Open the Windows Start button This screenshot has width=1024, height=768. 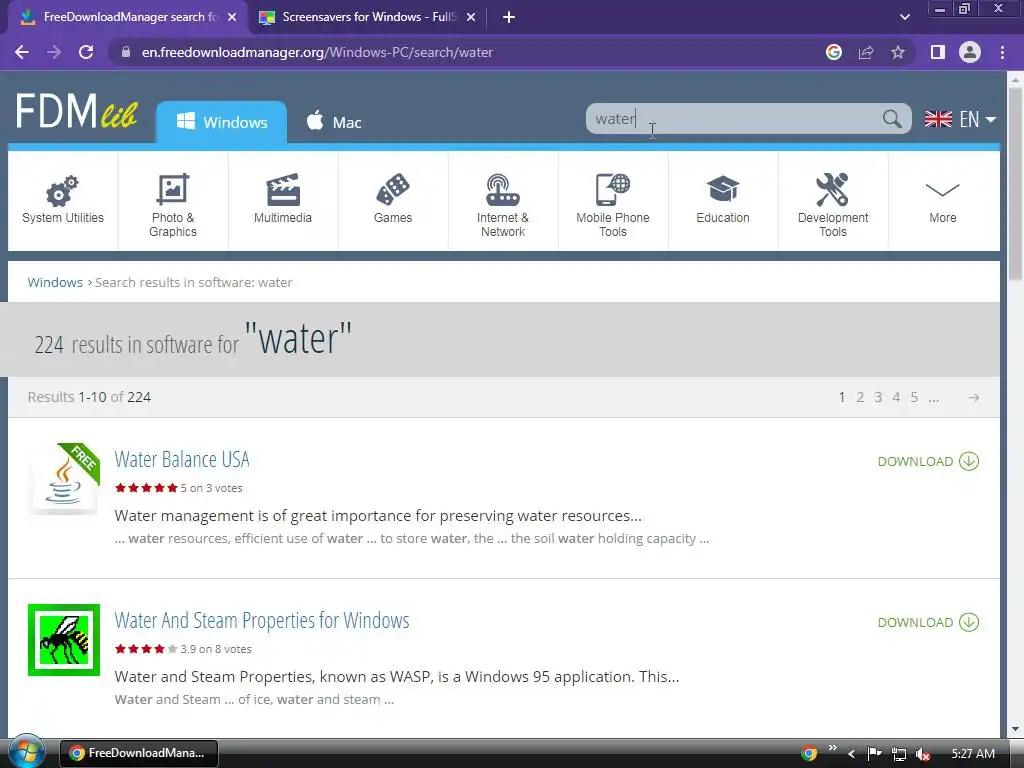pyautogui.click(x=27, y=752)
